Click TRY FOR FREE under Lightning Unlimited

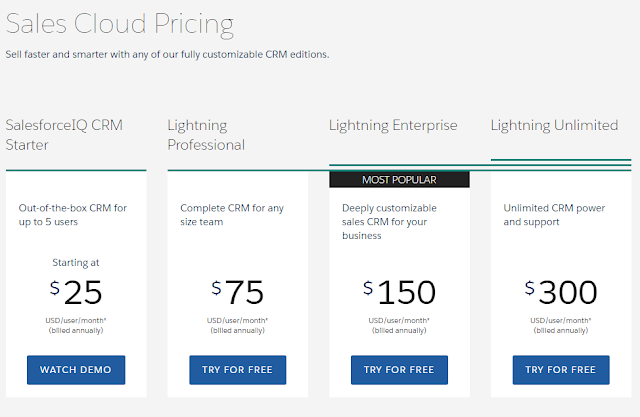click(561, 370)
